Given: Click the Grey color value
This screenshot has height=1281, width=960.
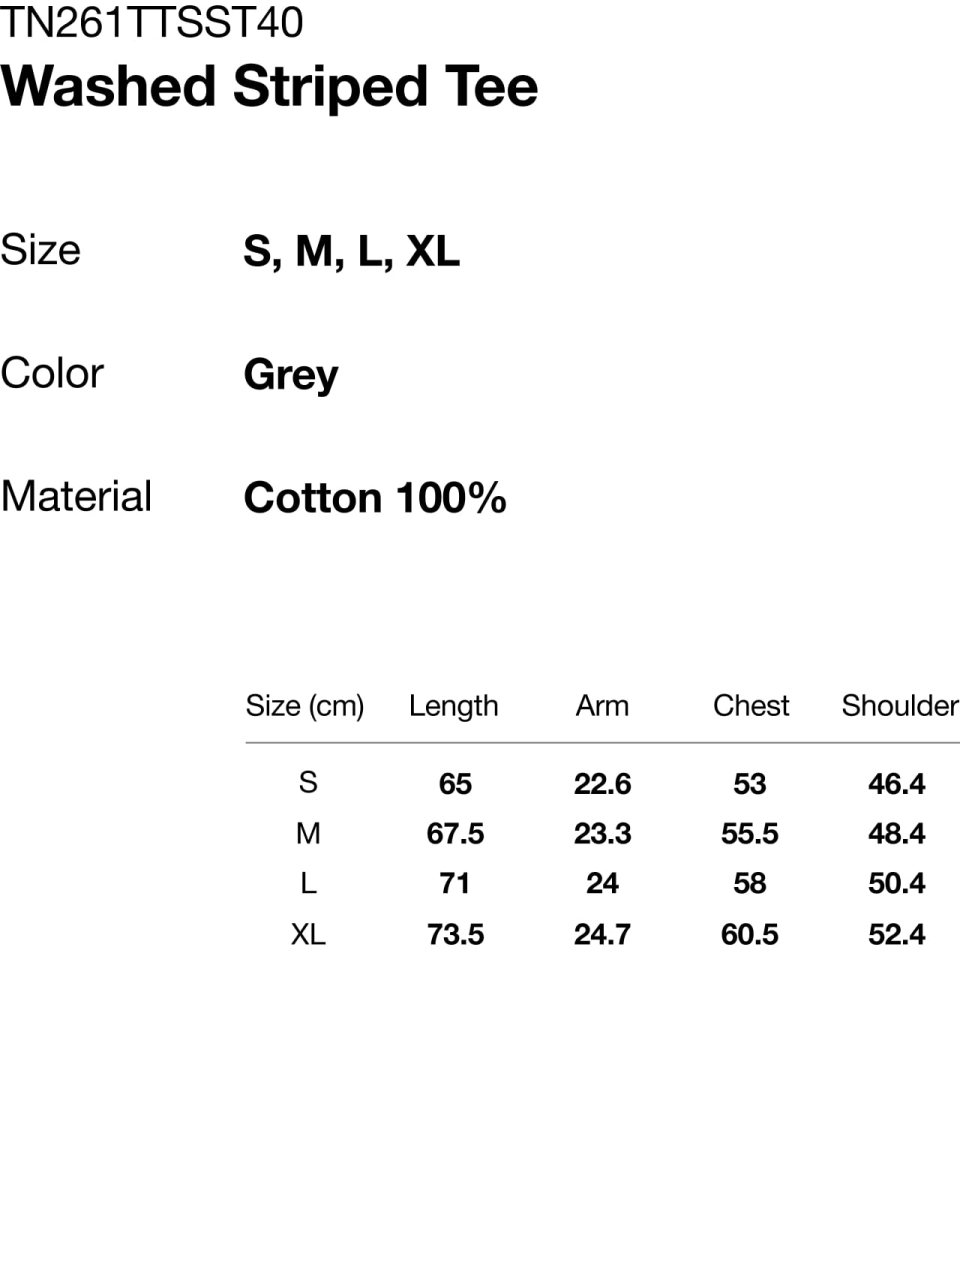Looking at the screenshot, I should [x=291, y=375].
